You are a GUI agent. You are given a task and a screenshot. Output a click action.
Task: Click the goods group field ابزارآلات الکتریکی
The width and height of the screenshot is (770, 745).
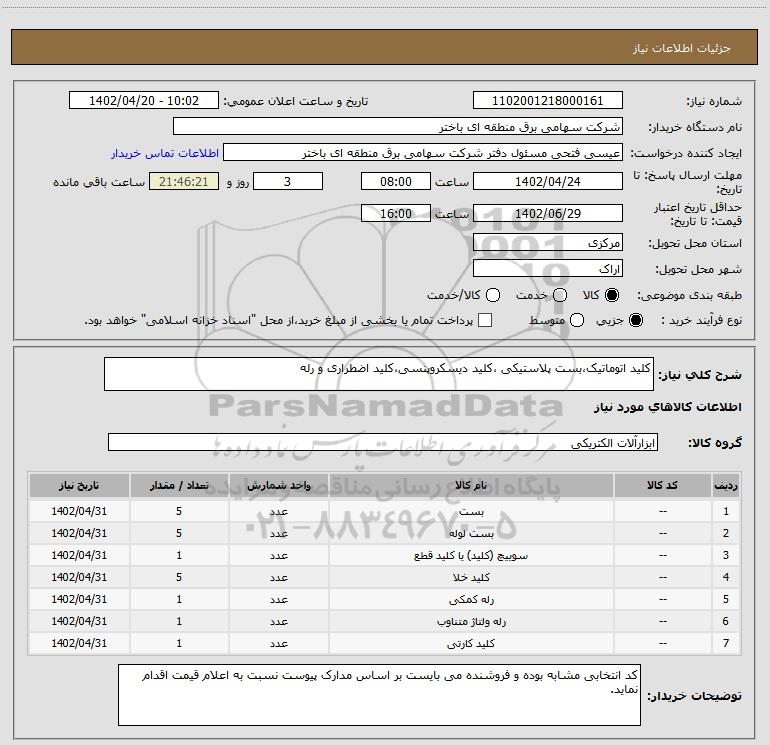point(383,442)
